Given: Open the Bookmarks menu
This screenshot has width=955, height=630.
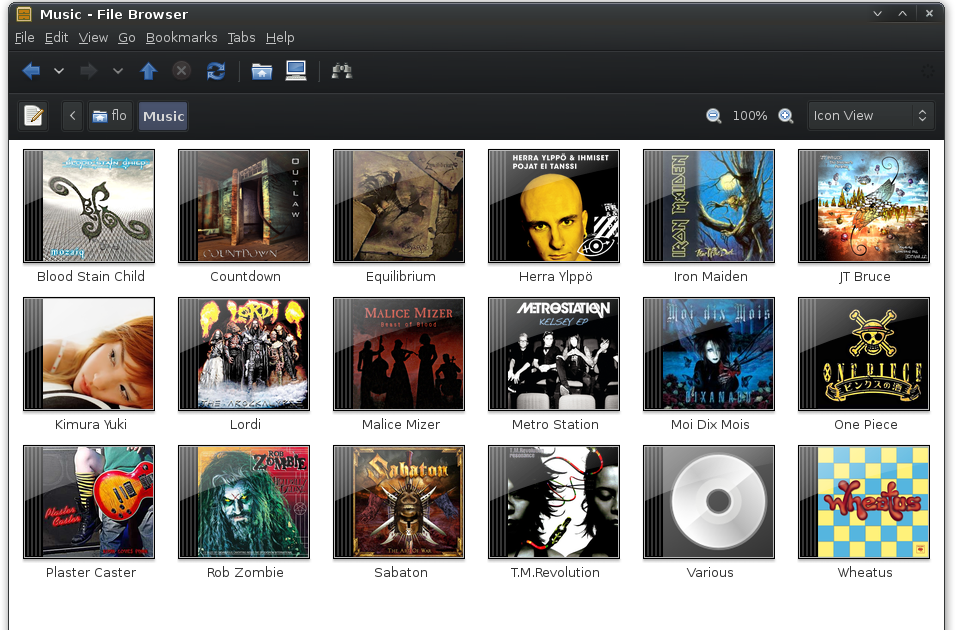Looking at the screenshot, I should click(181, 38).
